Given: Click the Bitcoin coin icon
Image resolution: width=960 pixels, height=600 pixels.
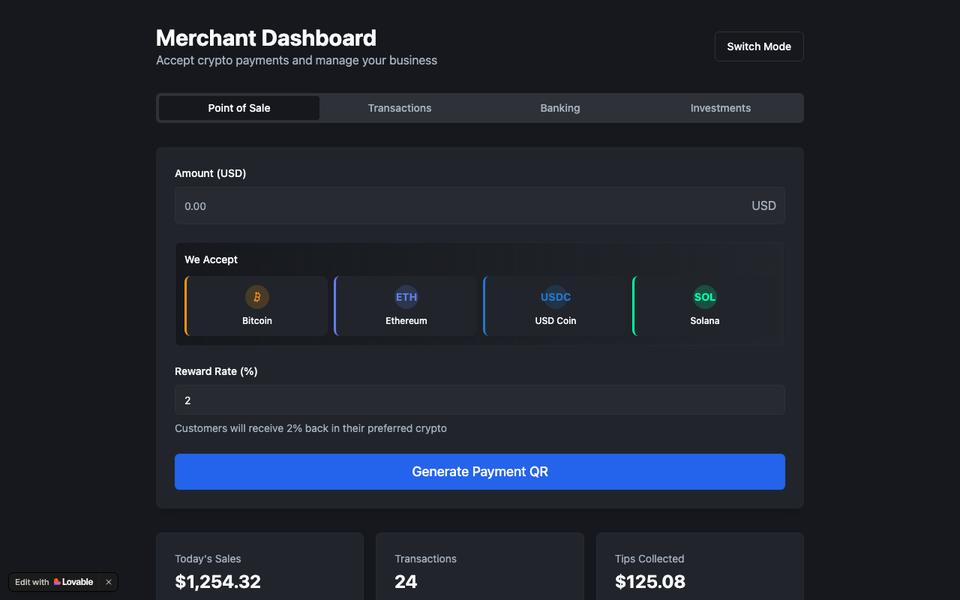Looking at the screenshot, I should [x=257, y=297].
